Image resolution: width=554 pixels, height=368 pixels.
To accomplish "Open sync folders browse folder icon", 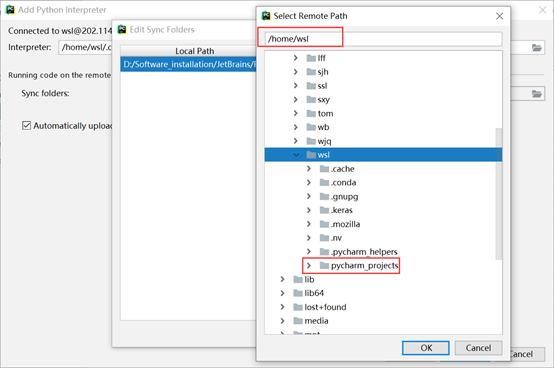I will [536, 94].
